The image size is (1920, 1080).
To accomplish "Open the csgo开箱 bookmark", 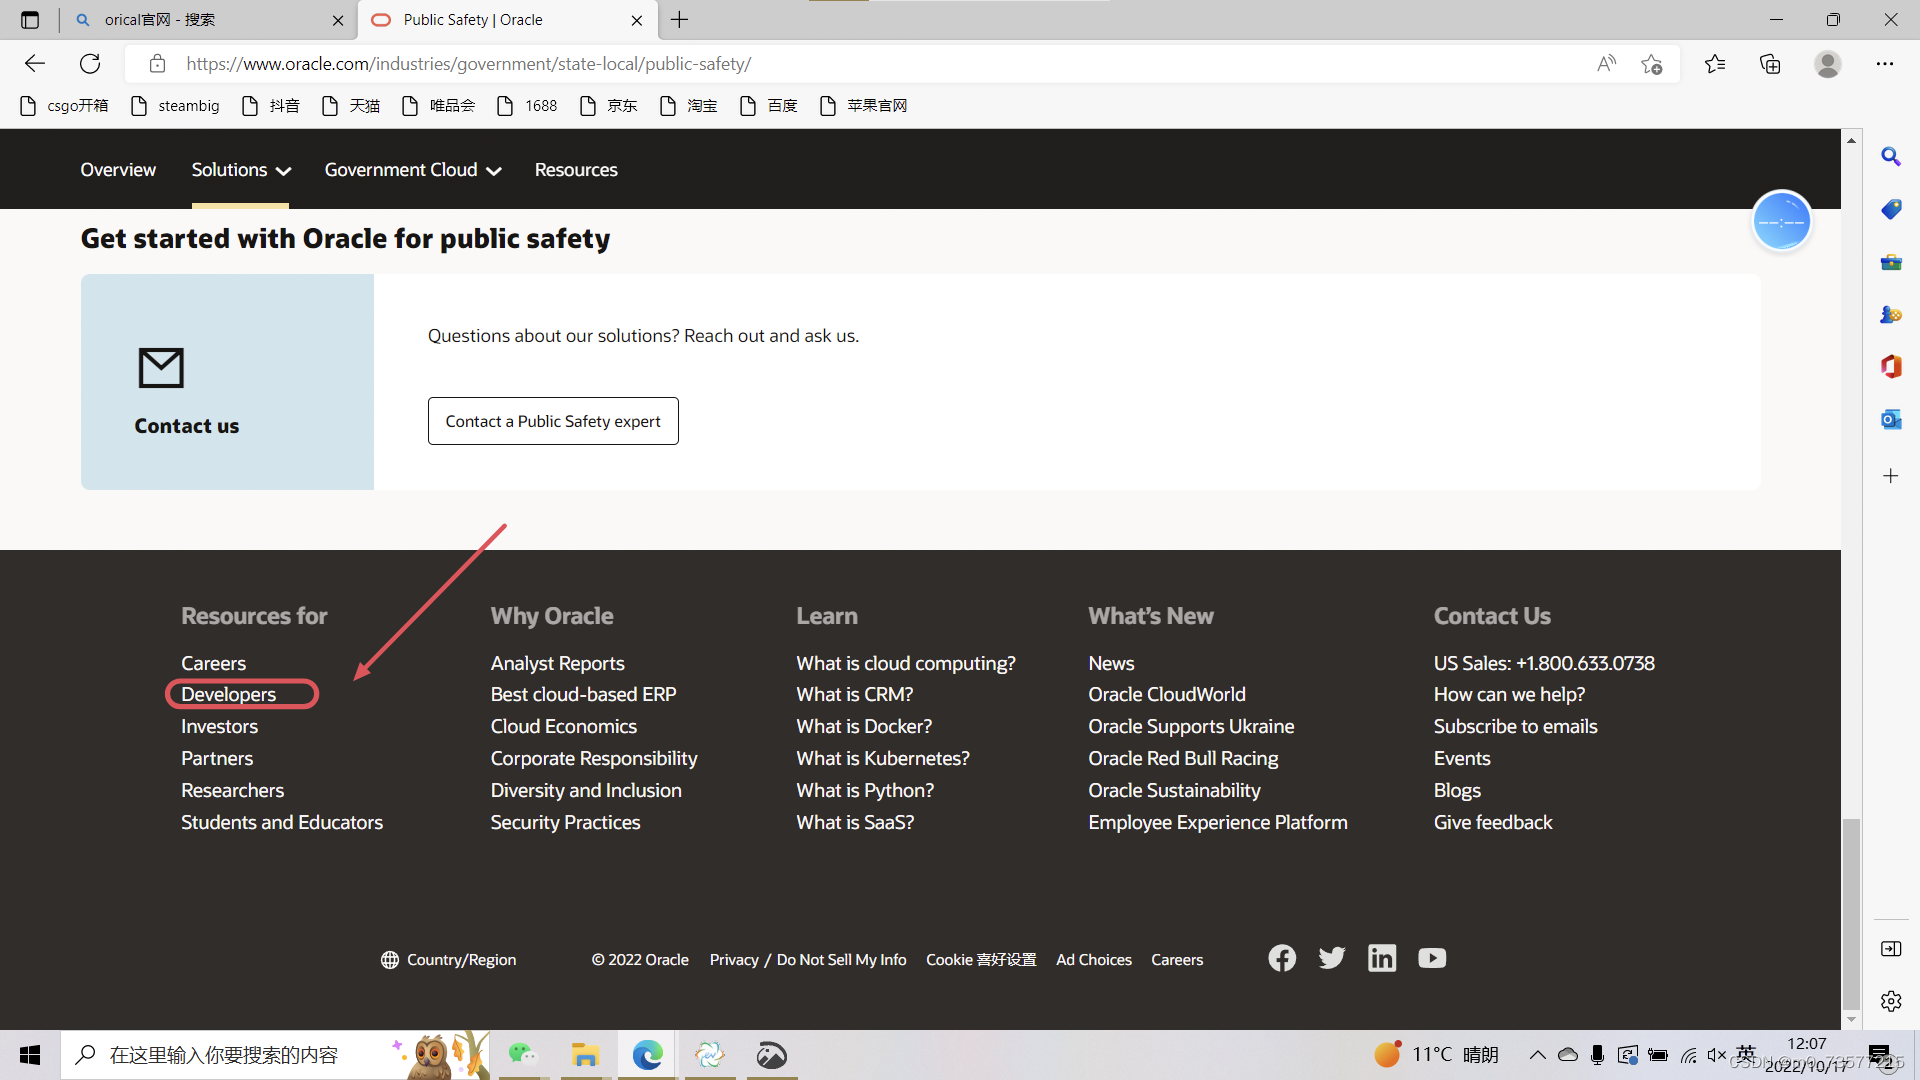I will point(64,106).
